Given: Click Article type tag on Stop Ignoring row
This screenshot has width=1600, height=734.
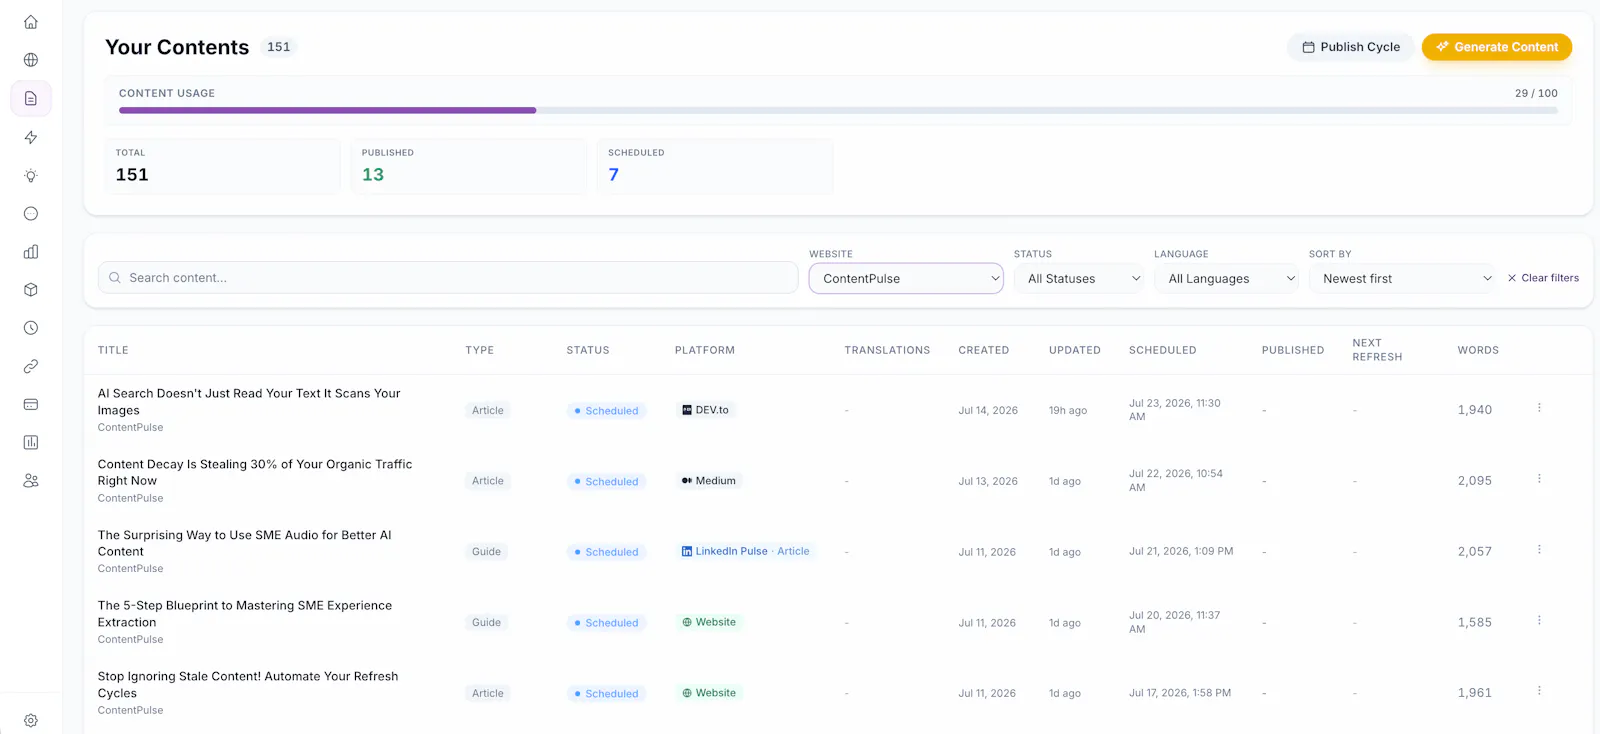Looking at the screenshot, I should (488, 693).
